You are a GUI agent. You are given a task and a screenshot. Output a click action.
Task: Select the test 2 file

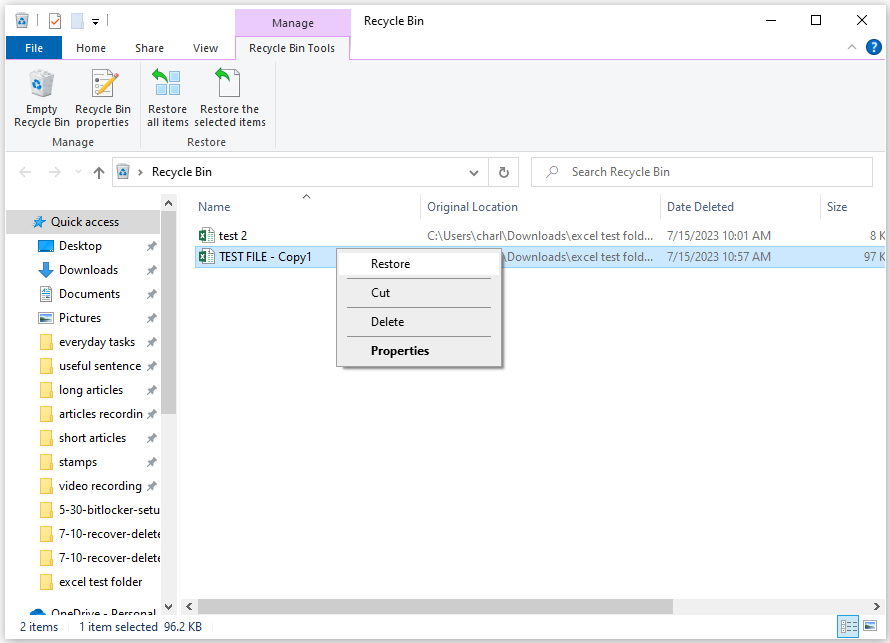pyautogui.click(x=233, y=236)
